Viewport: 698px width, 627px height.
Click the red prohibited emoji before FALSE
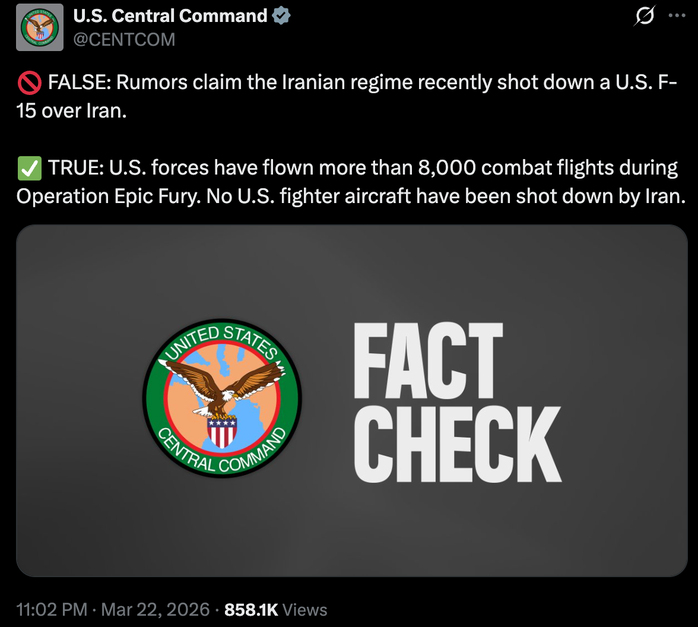pos(28,83)
